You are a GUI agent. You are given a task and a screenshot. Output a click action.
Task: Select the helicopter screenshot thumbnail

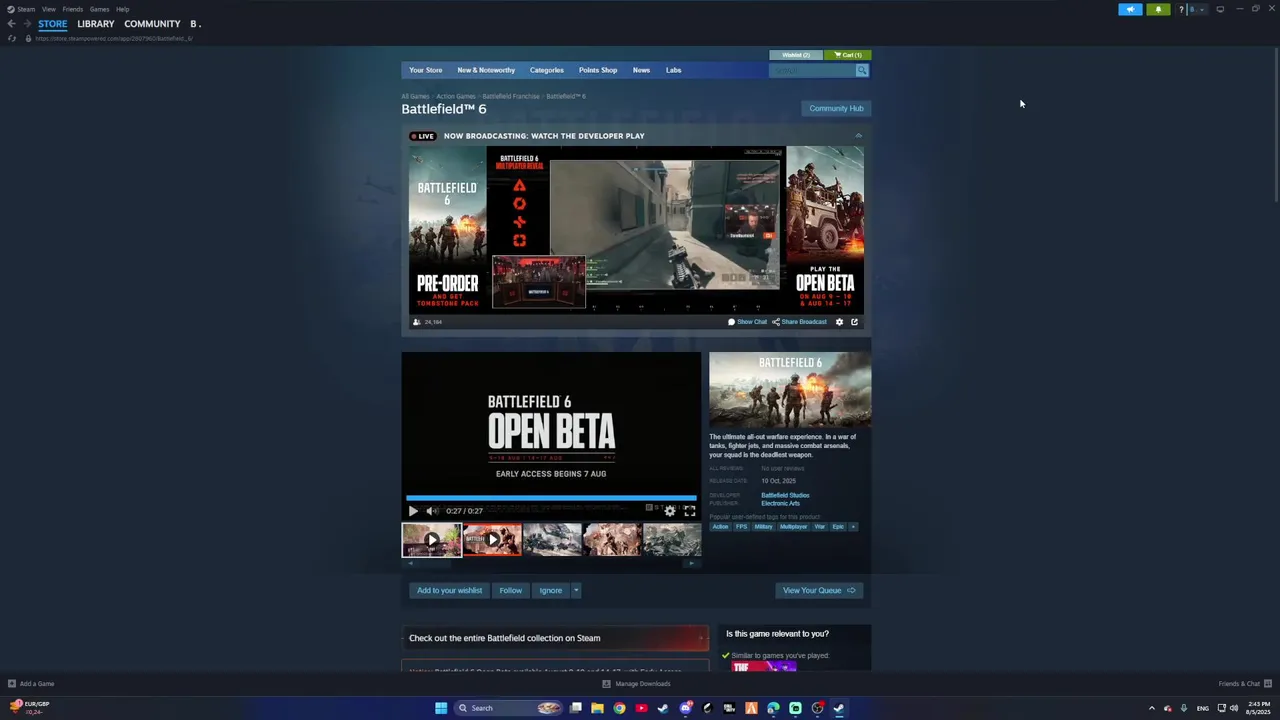[552, 540]
